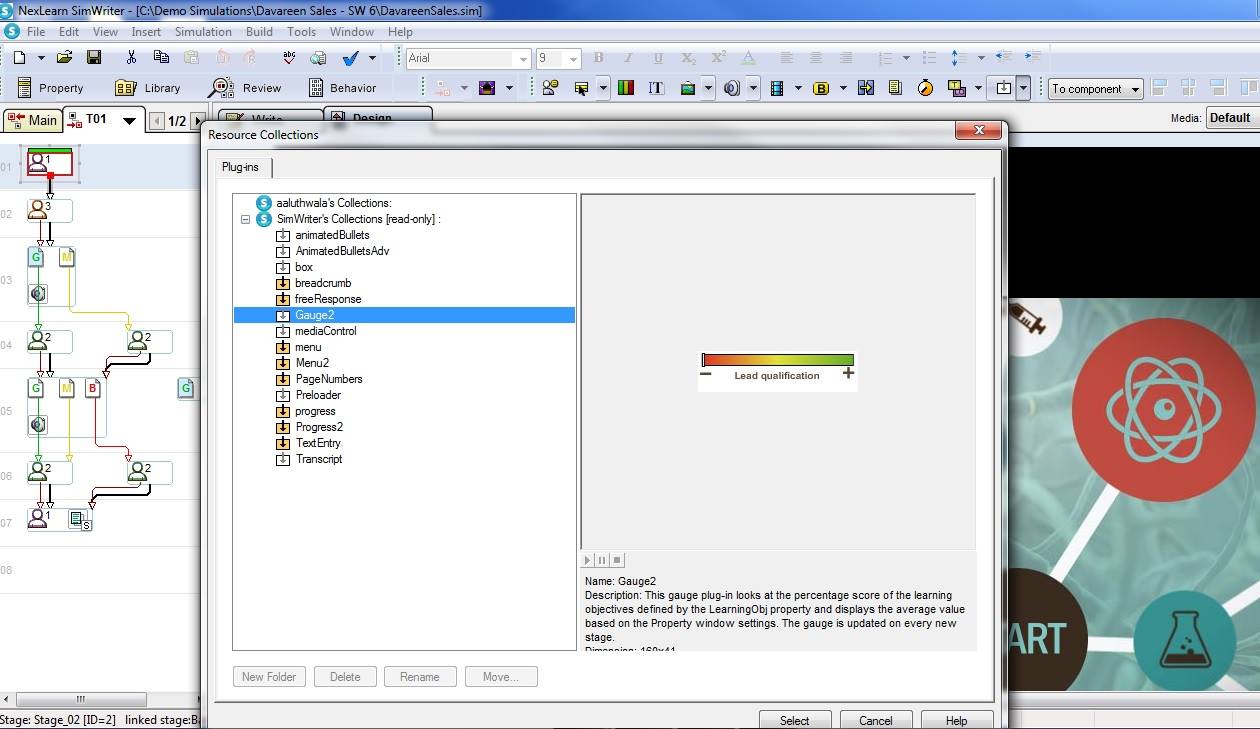Open the Tools menu

click(x=301, y=32)
